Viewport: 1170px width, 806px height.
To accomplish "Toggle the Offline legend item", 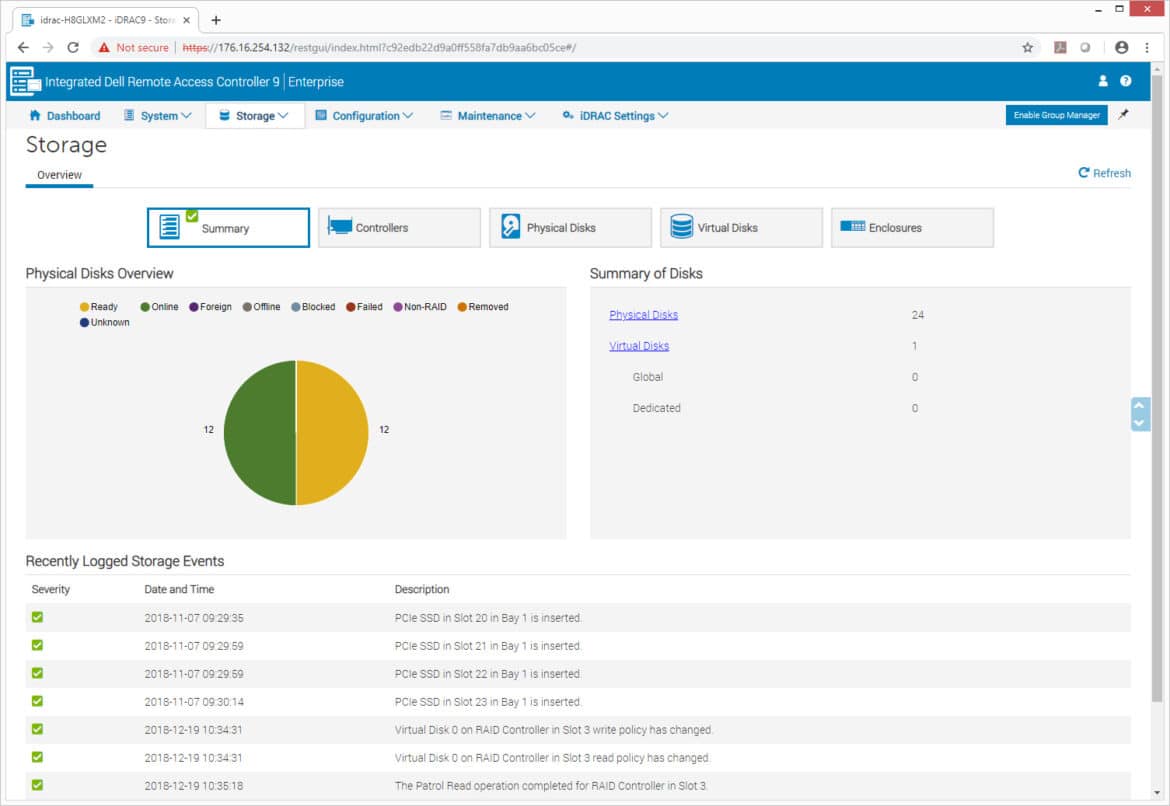I will click(261, 307).
